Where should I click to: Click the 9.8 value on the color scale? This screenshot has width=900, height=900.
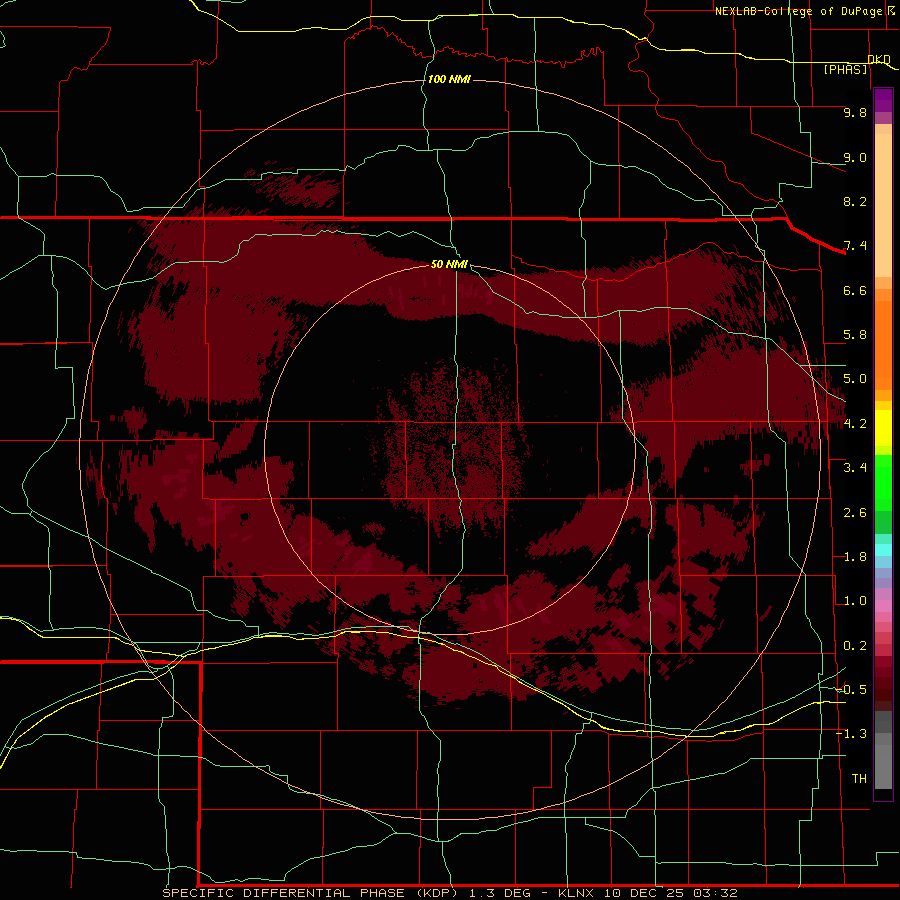855,112
